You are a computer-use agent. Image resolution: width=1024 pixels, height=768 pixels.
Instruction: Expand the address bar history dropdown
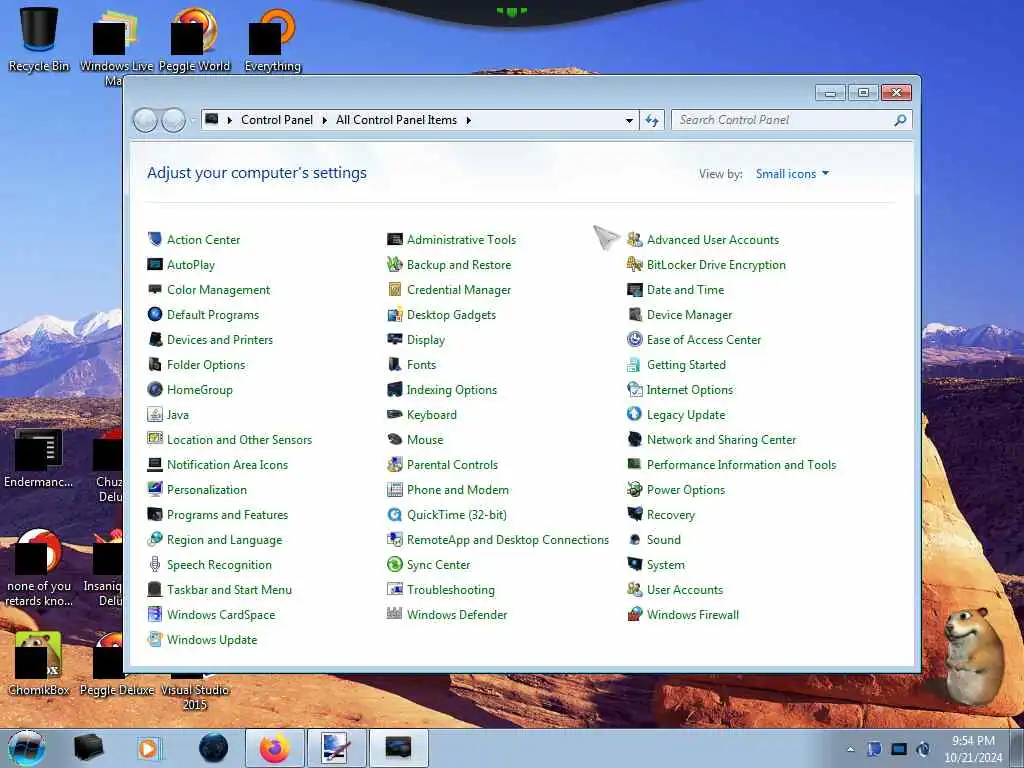click(x=629, y=120)
